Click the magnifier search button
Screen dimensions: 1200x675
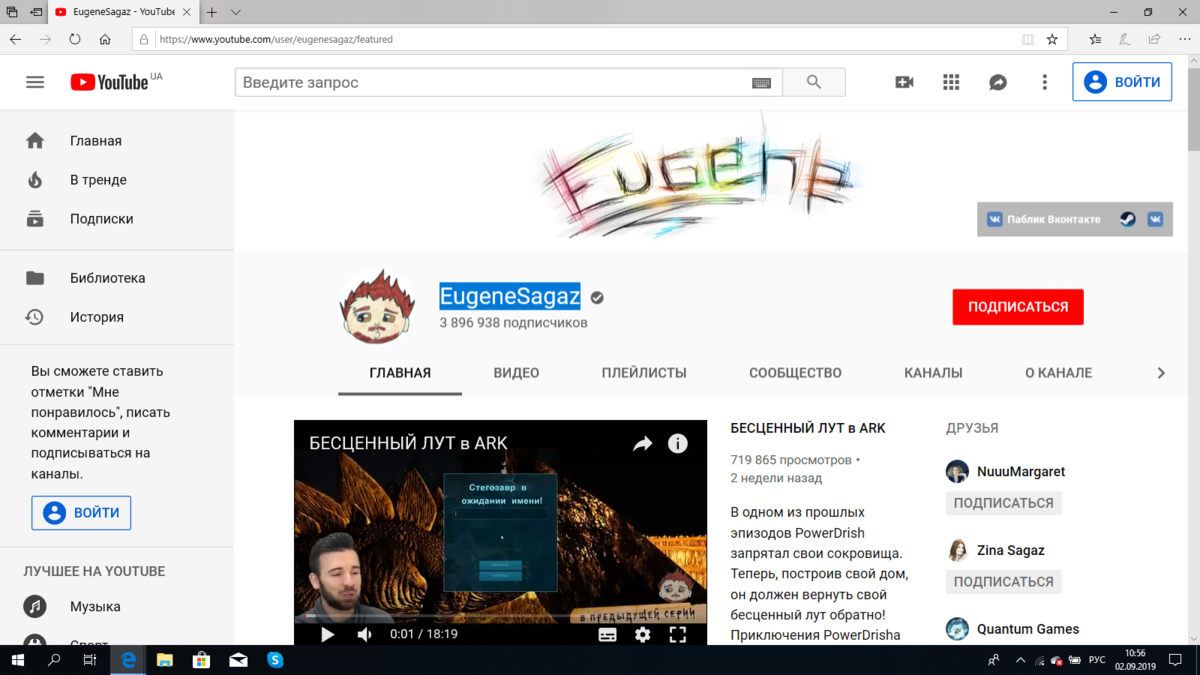(x=814, y=82)
